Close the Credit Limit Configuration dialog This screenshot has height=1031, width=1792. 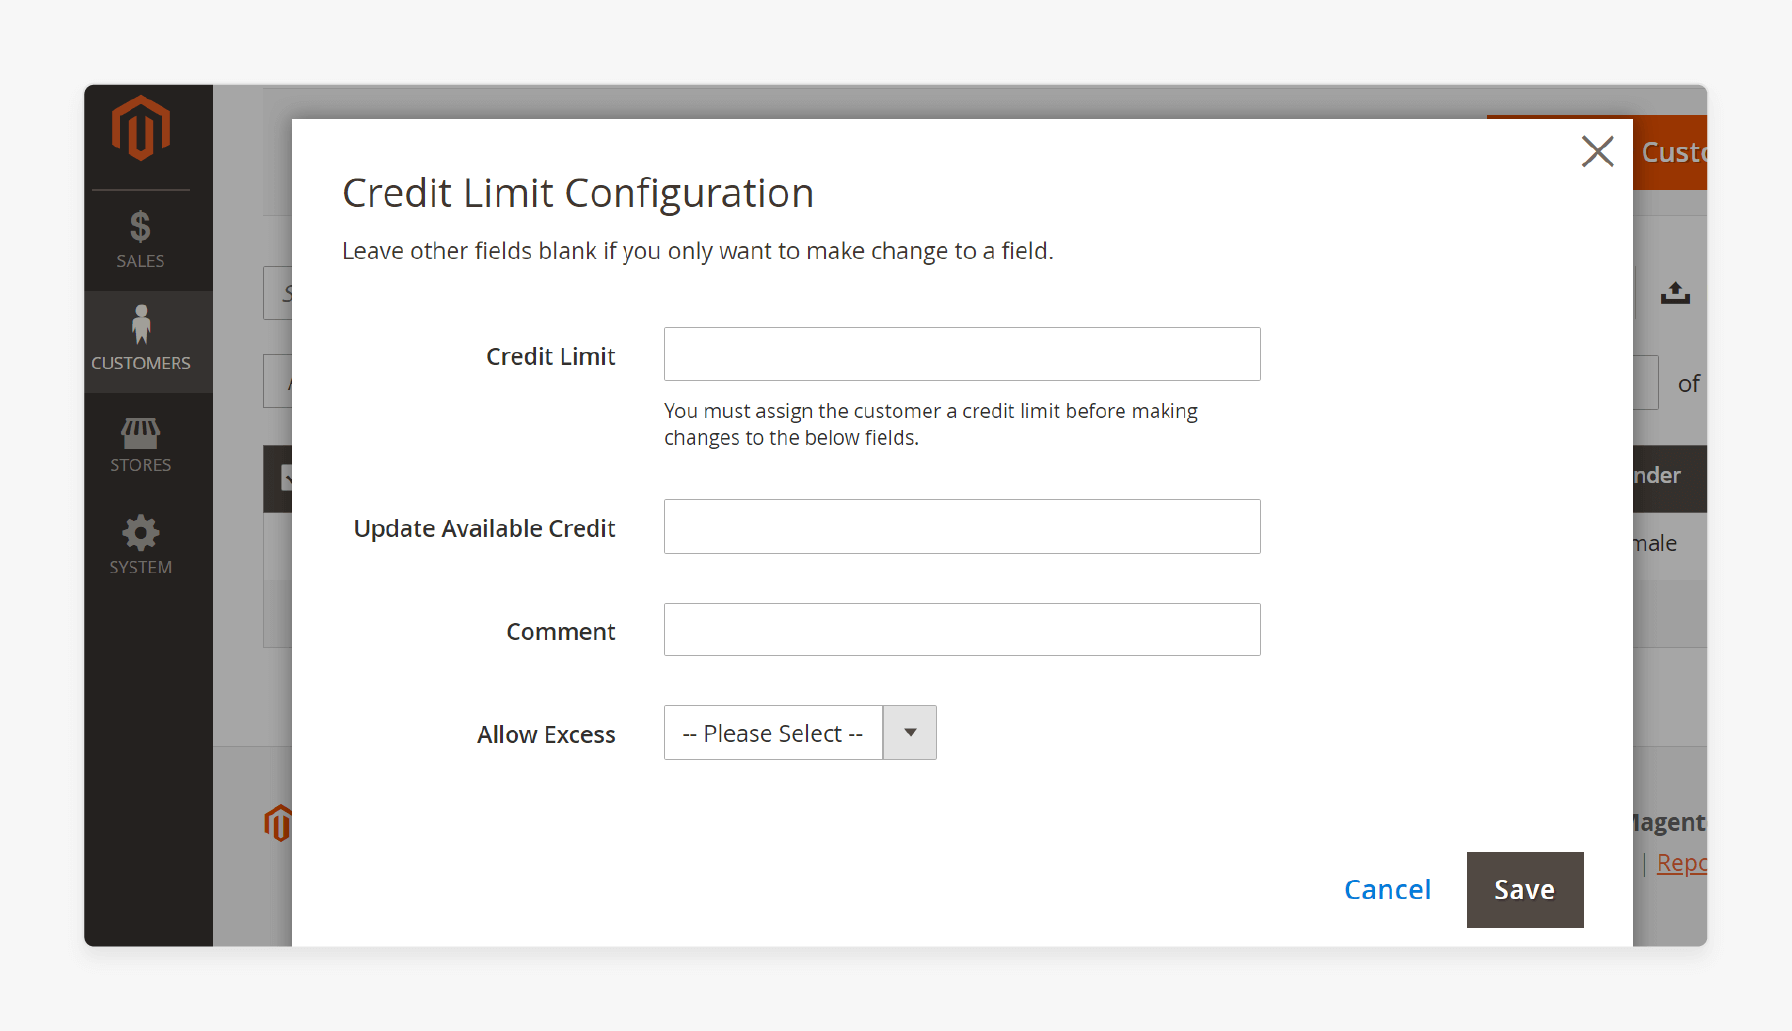click(x=1597, y=152)
